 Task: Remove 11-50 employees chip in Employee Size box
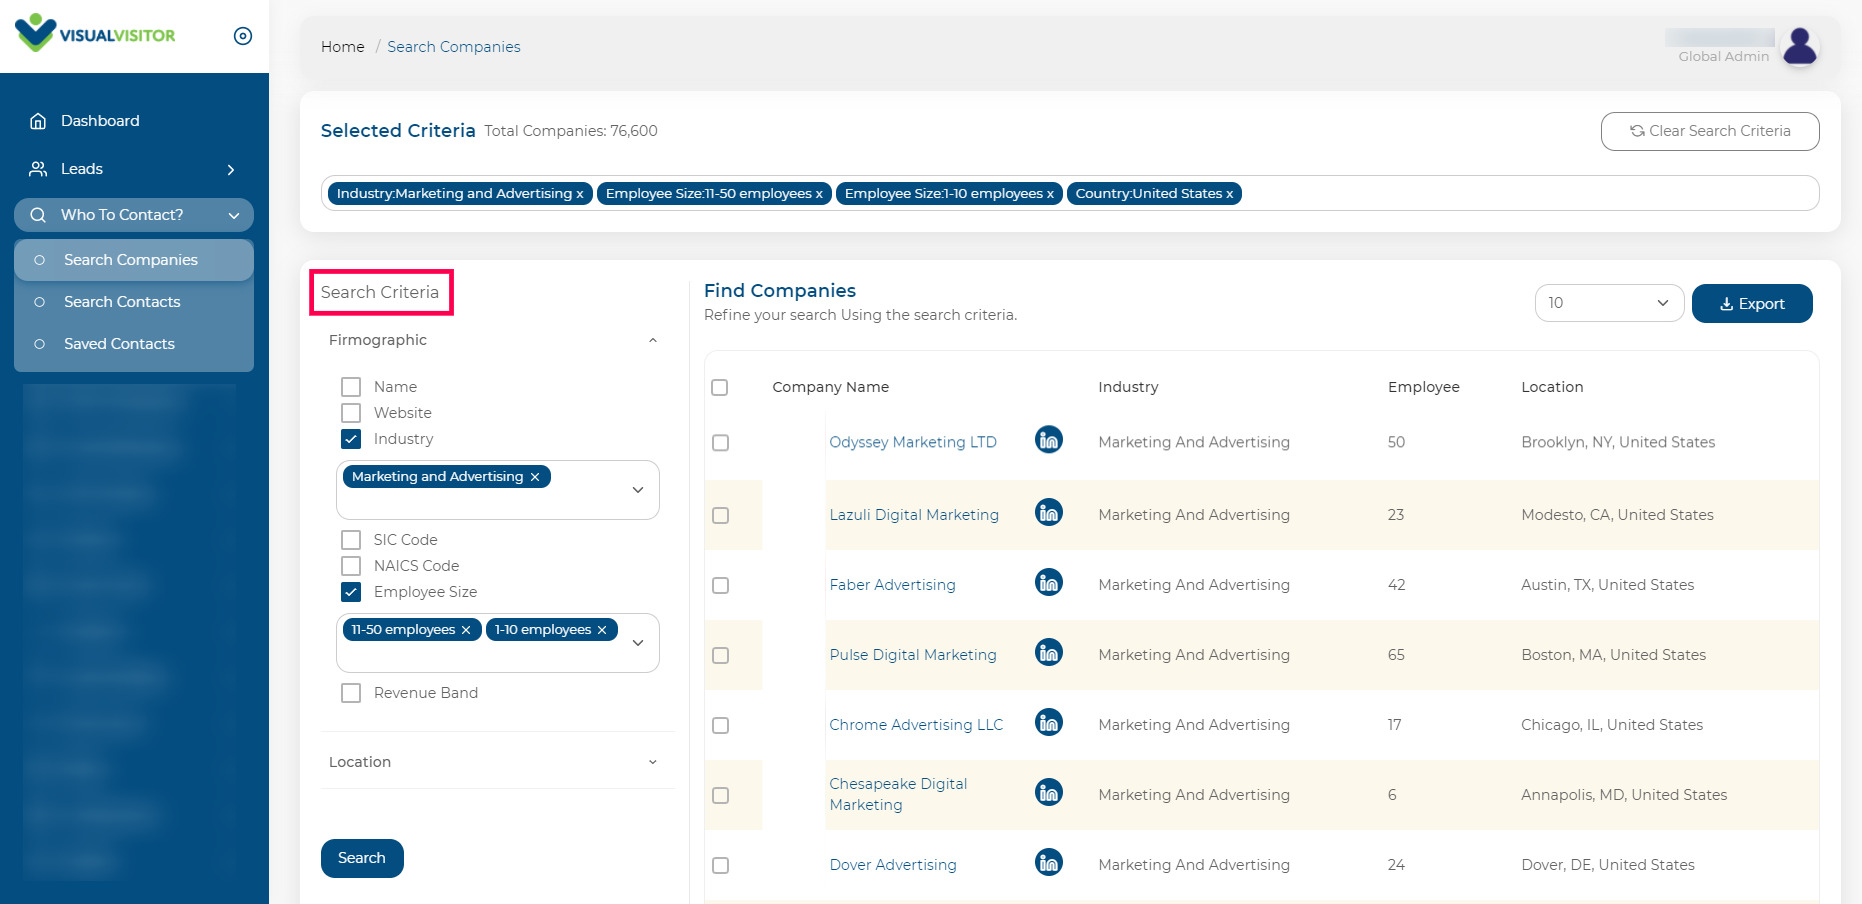pyautogui.click(x=466, y=630)
